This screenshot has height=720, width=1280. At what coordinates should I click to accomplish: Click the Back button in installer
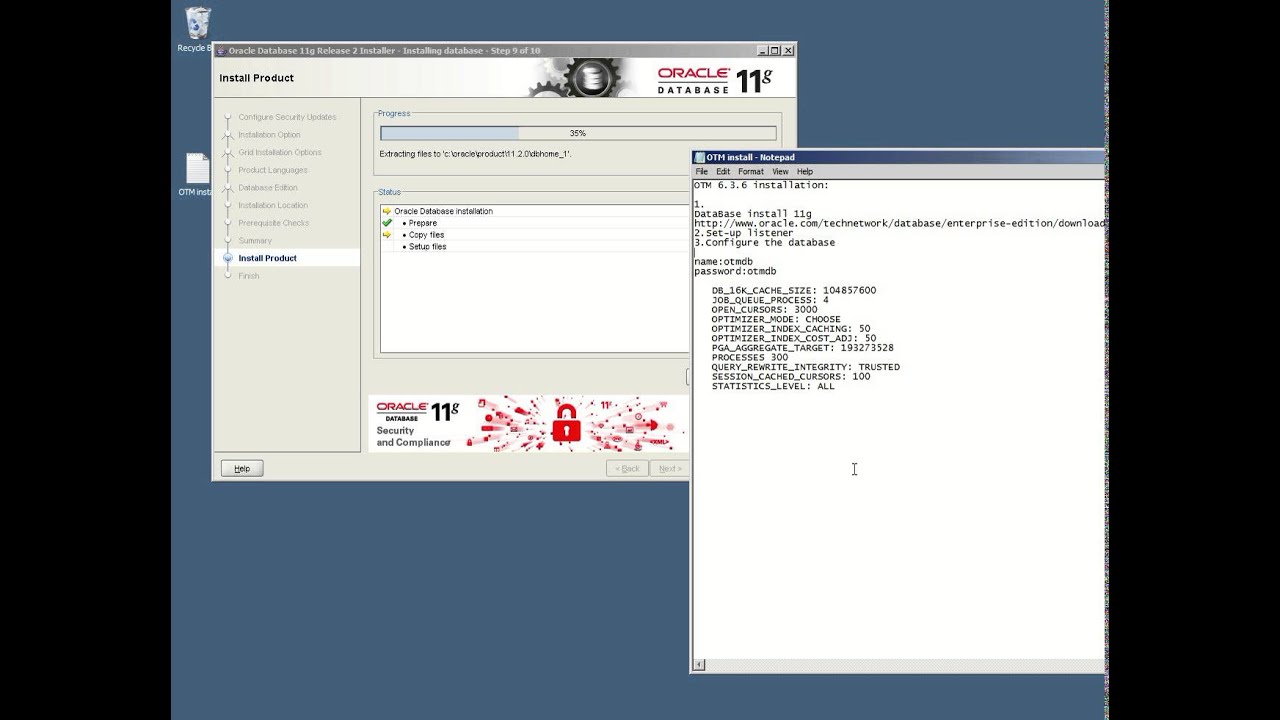coord(627,468)
